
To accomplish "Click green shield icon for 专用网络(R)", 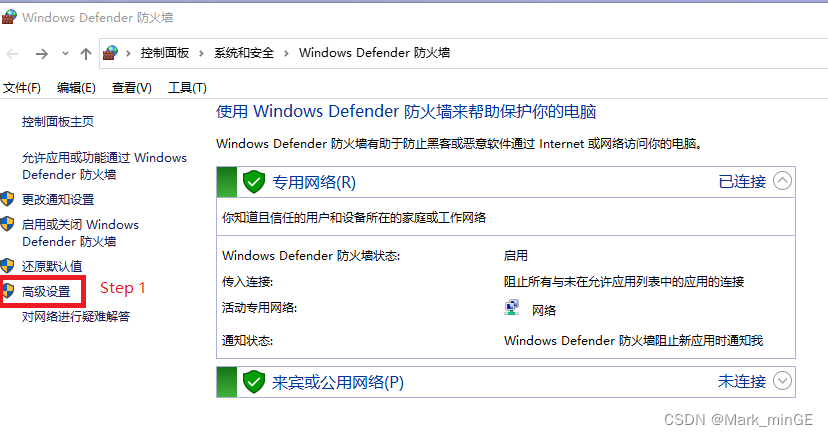I will 253,182.
